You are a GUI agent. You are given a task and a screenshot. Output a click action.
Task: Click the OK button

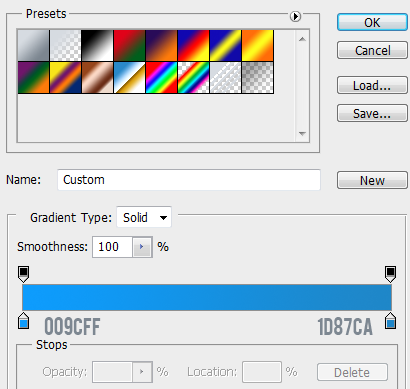click(372, 22)
